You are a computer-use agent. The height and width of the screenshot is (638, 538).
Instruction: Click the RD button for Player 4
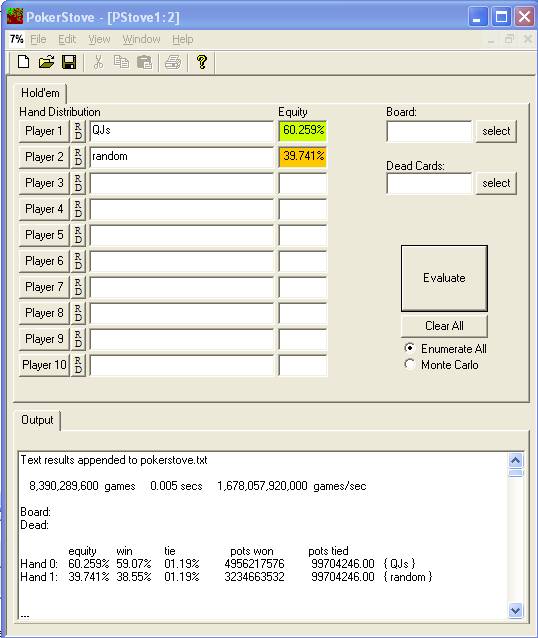[x=78, y=209]
